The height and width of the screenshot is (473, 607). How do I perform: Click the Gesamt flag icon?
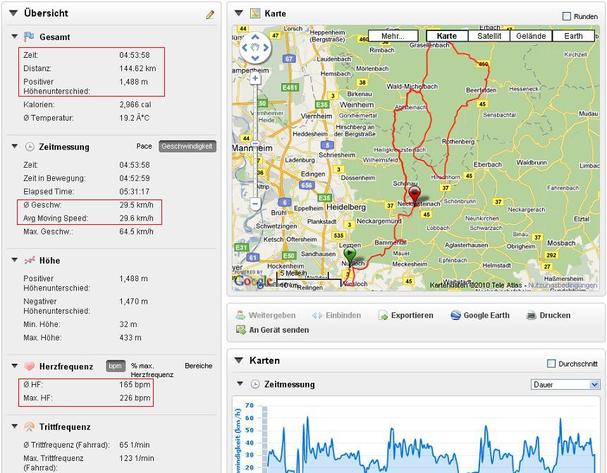tap(29, 37)
